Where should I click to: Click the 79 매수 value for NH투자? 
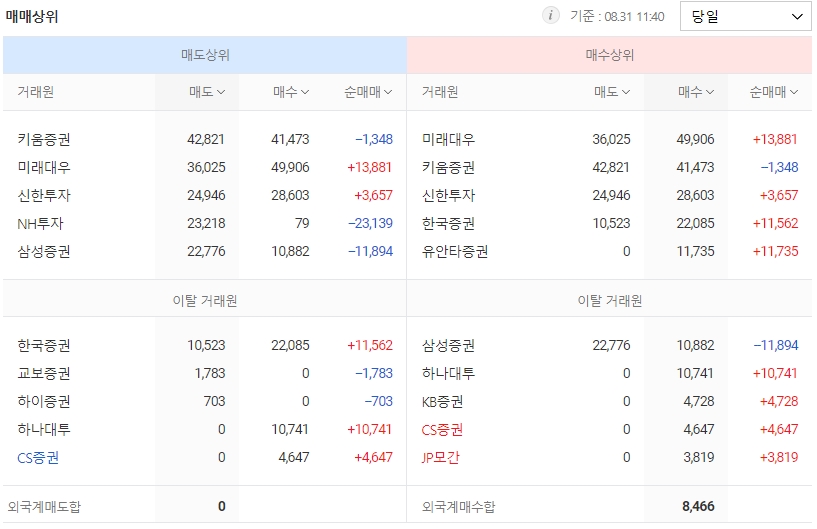[x=302, y=224]
